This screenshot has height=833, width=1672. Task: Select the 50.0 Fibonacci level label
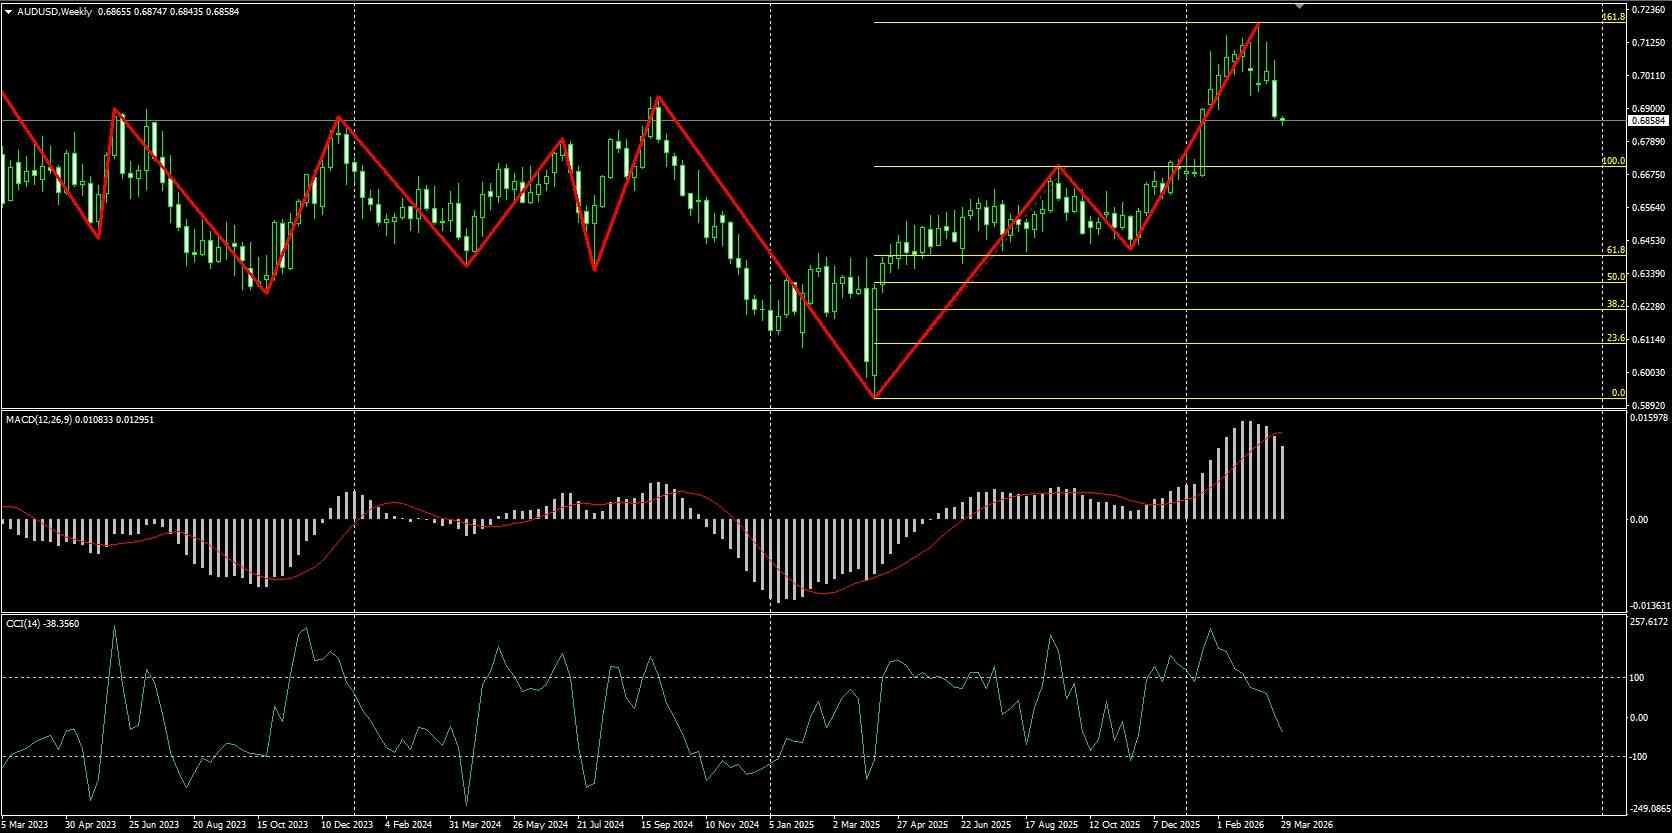click(x=1615, y=277)
